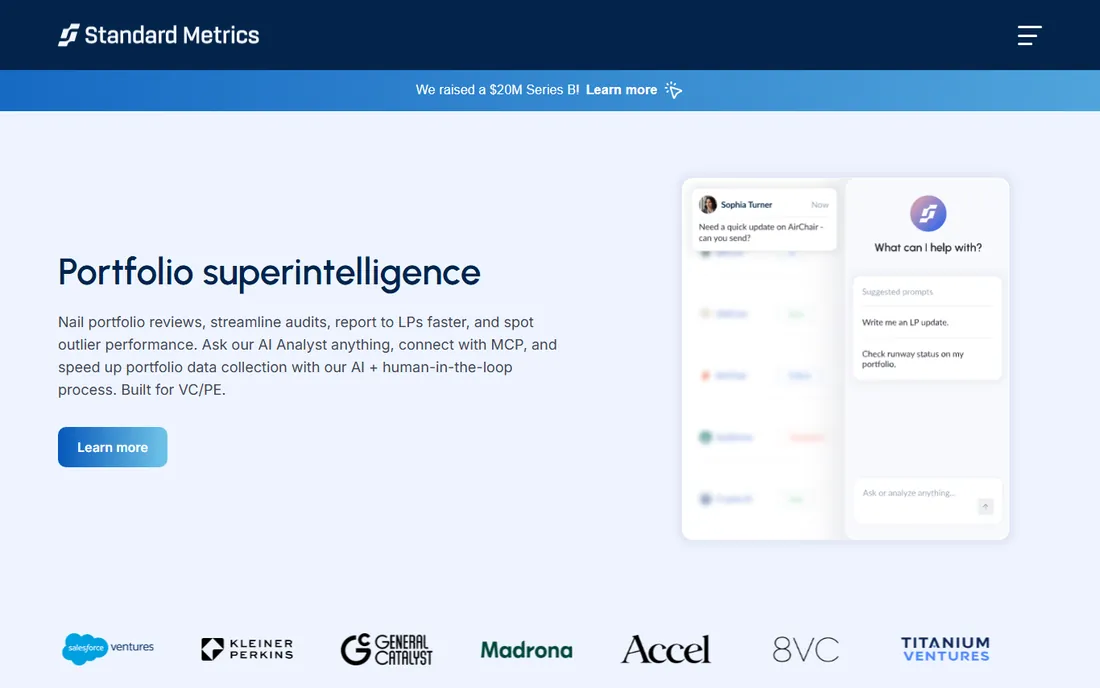Click Sophia Turner's avatar in notification

click(708, 204)
